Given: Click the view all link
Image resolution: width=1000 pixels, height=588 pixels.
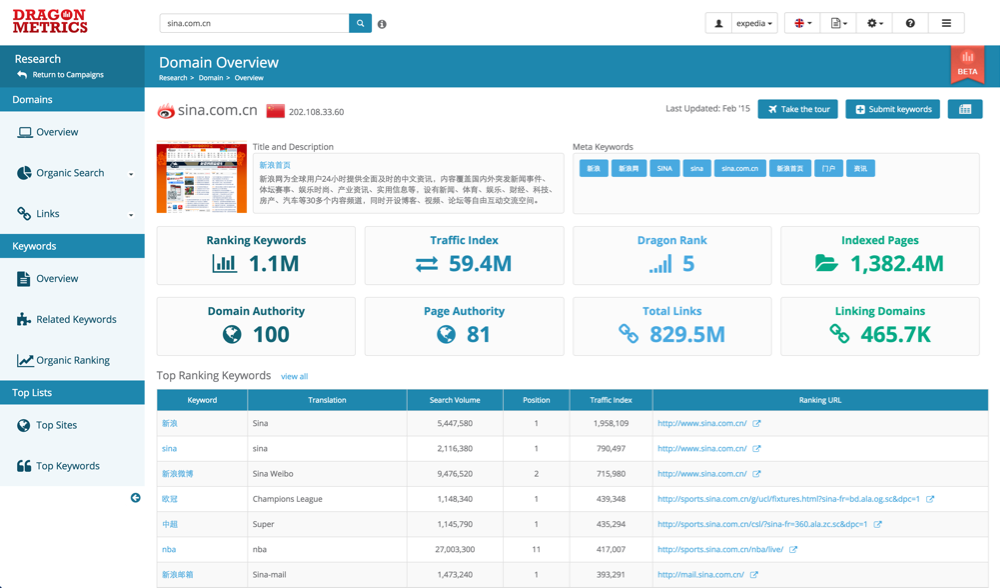Looking at the screenshot, I should tap(294, 377).
